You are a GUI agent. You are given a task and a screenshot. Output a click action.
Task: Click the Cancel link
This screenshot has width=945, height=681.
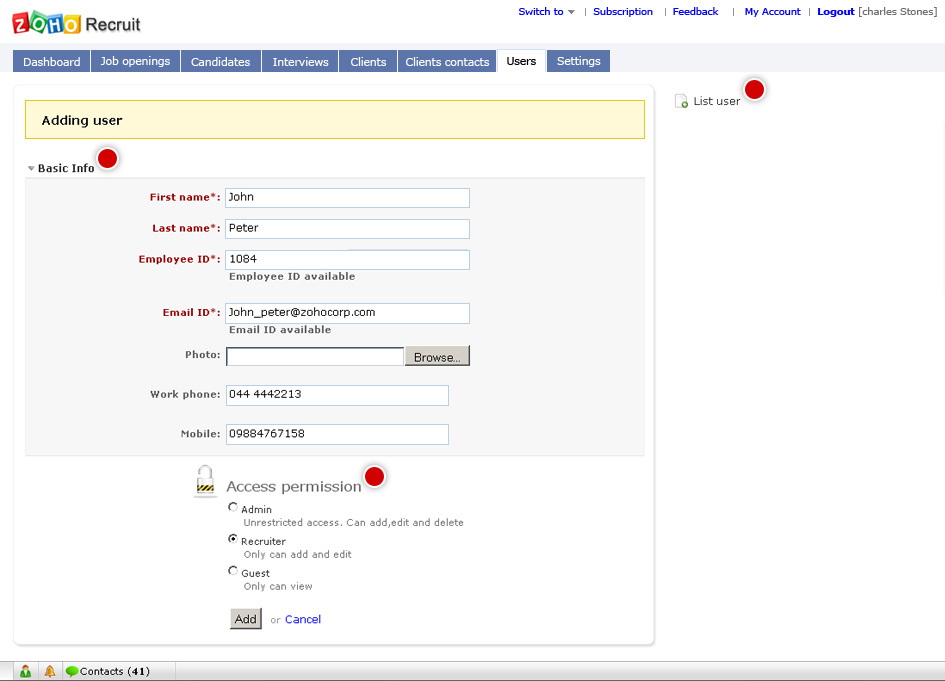pos(303,619)
